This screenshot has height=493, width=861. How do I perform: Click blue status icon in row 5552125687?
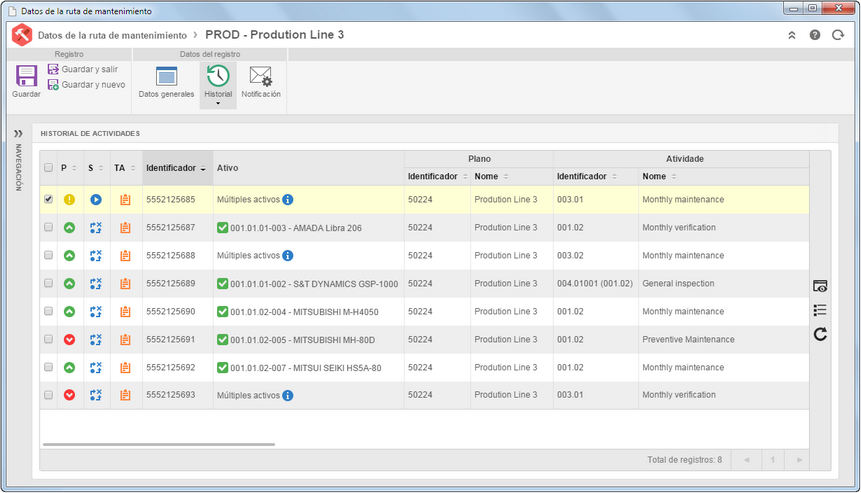pos(96,227)
